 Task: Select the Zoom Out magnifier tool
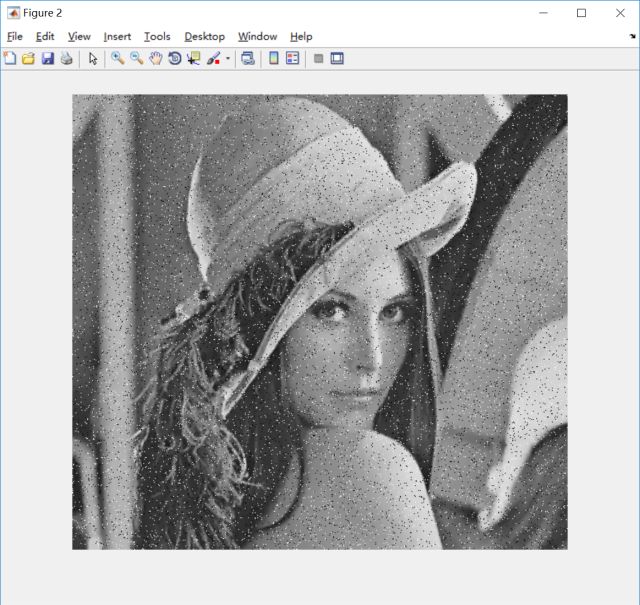click(x=136, y=59)
